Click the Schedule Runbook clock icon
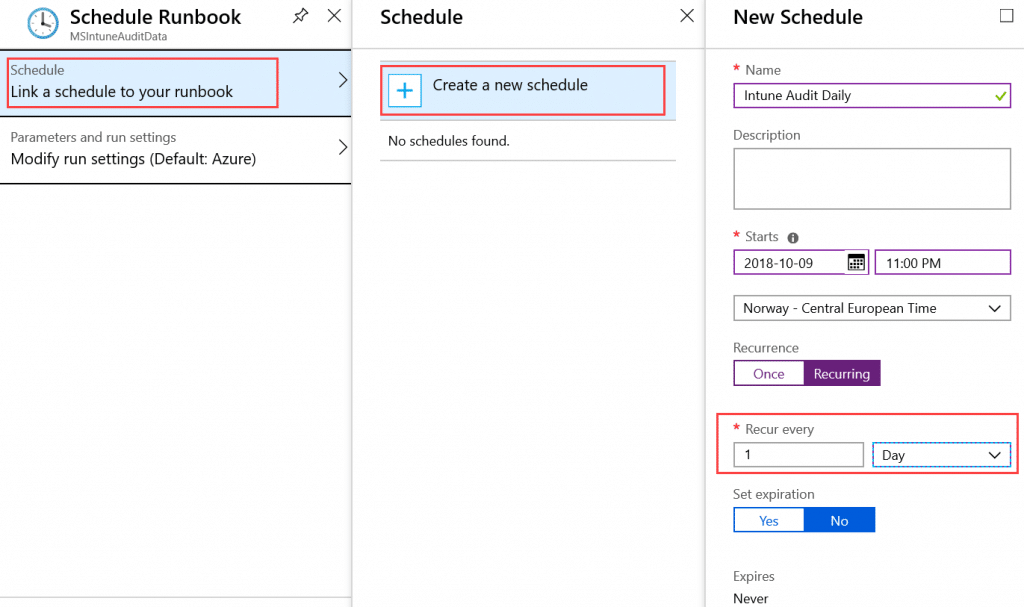The width and height of the screenshot is (1024, 607). pos(41,22)
